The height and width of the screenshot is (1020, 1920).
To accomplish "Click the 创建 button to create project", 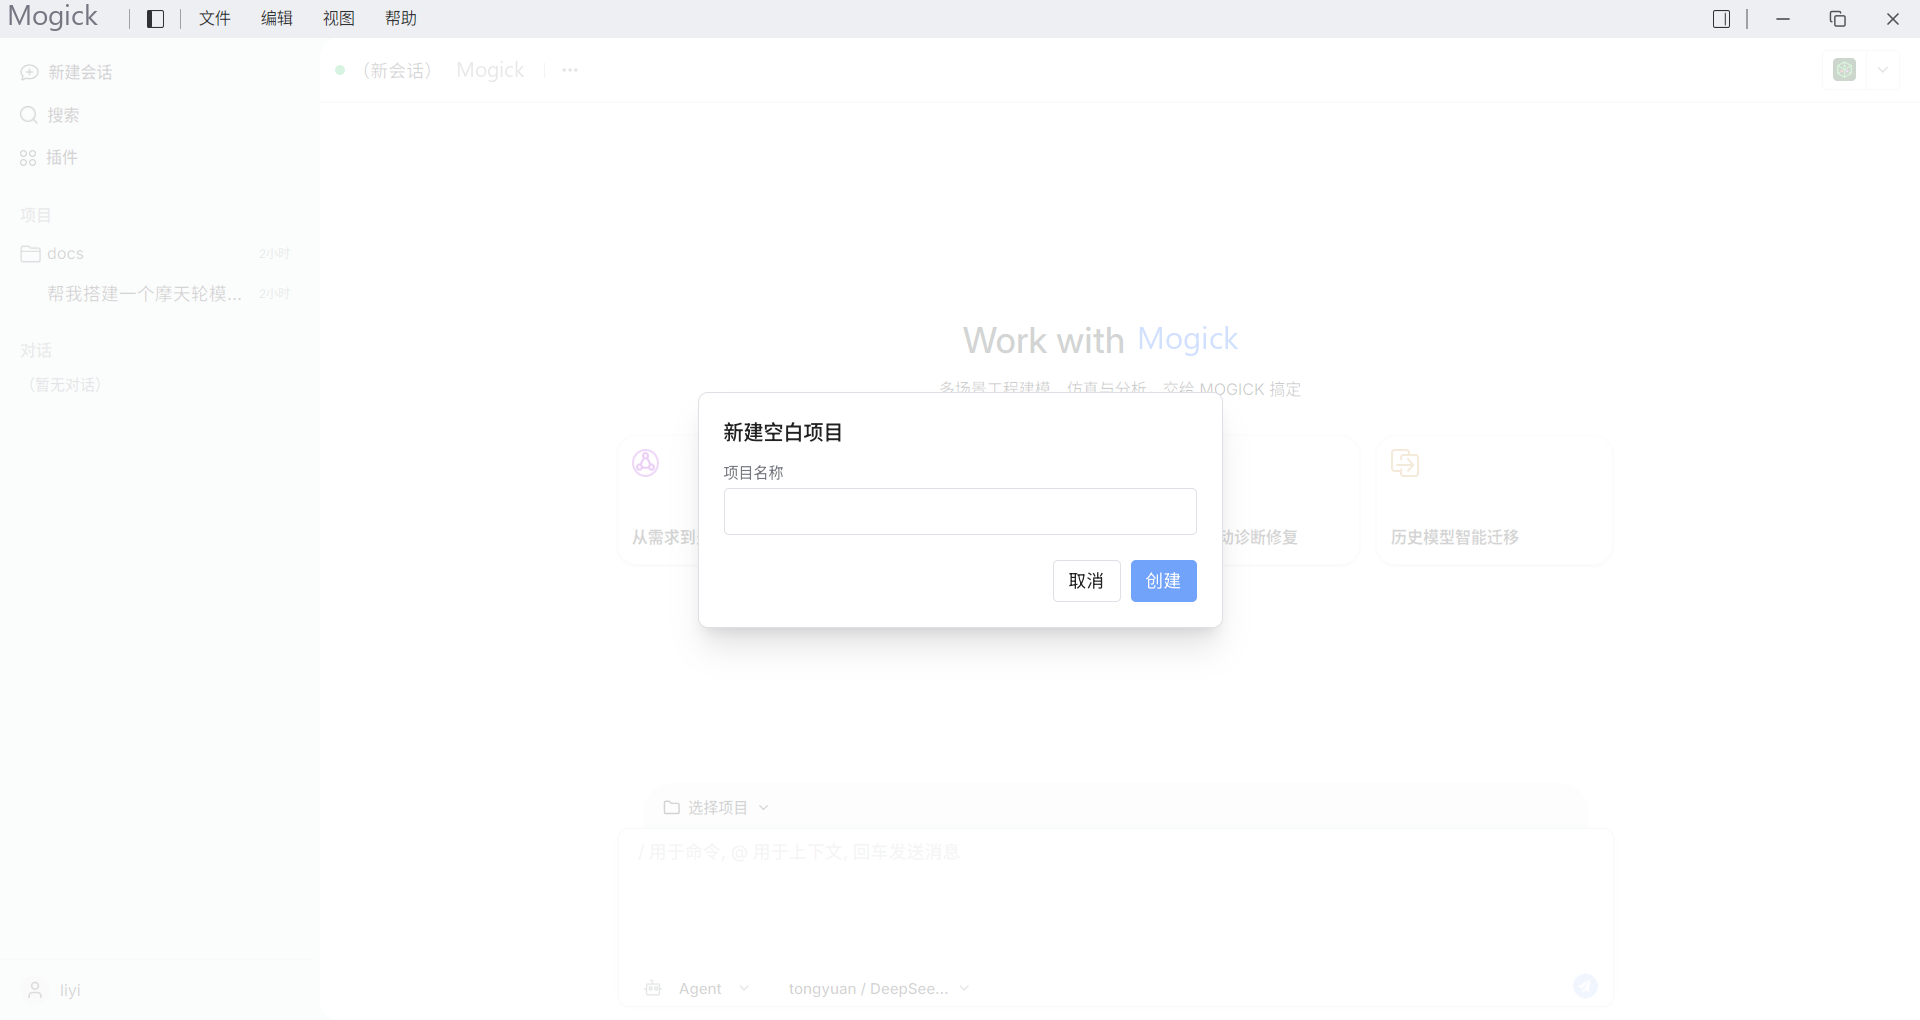I will click(1163, 581).
